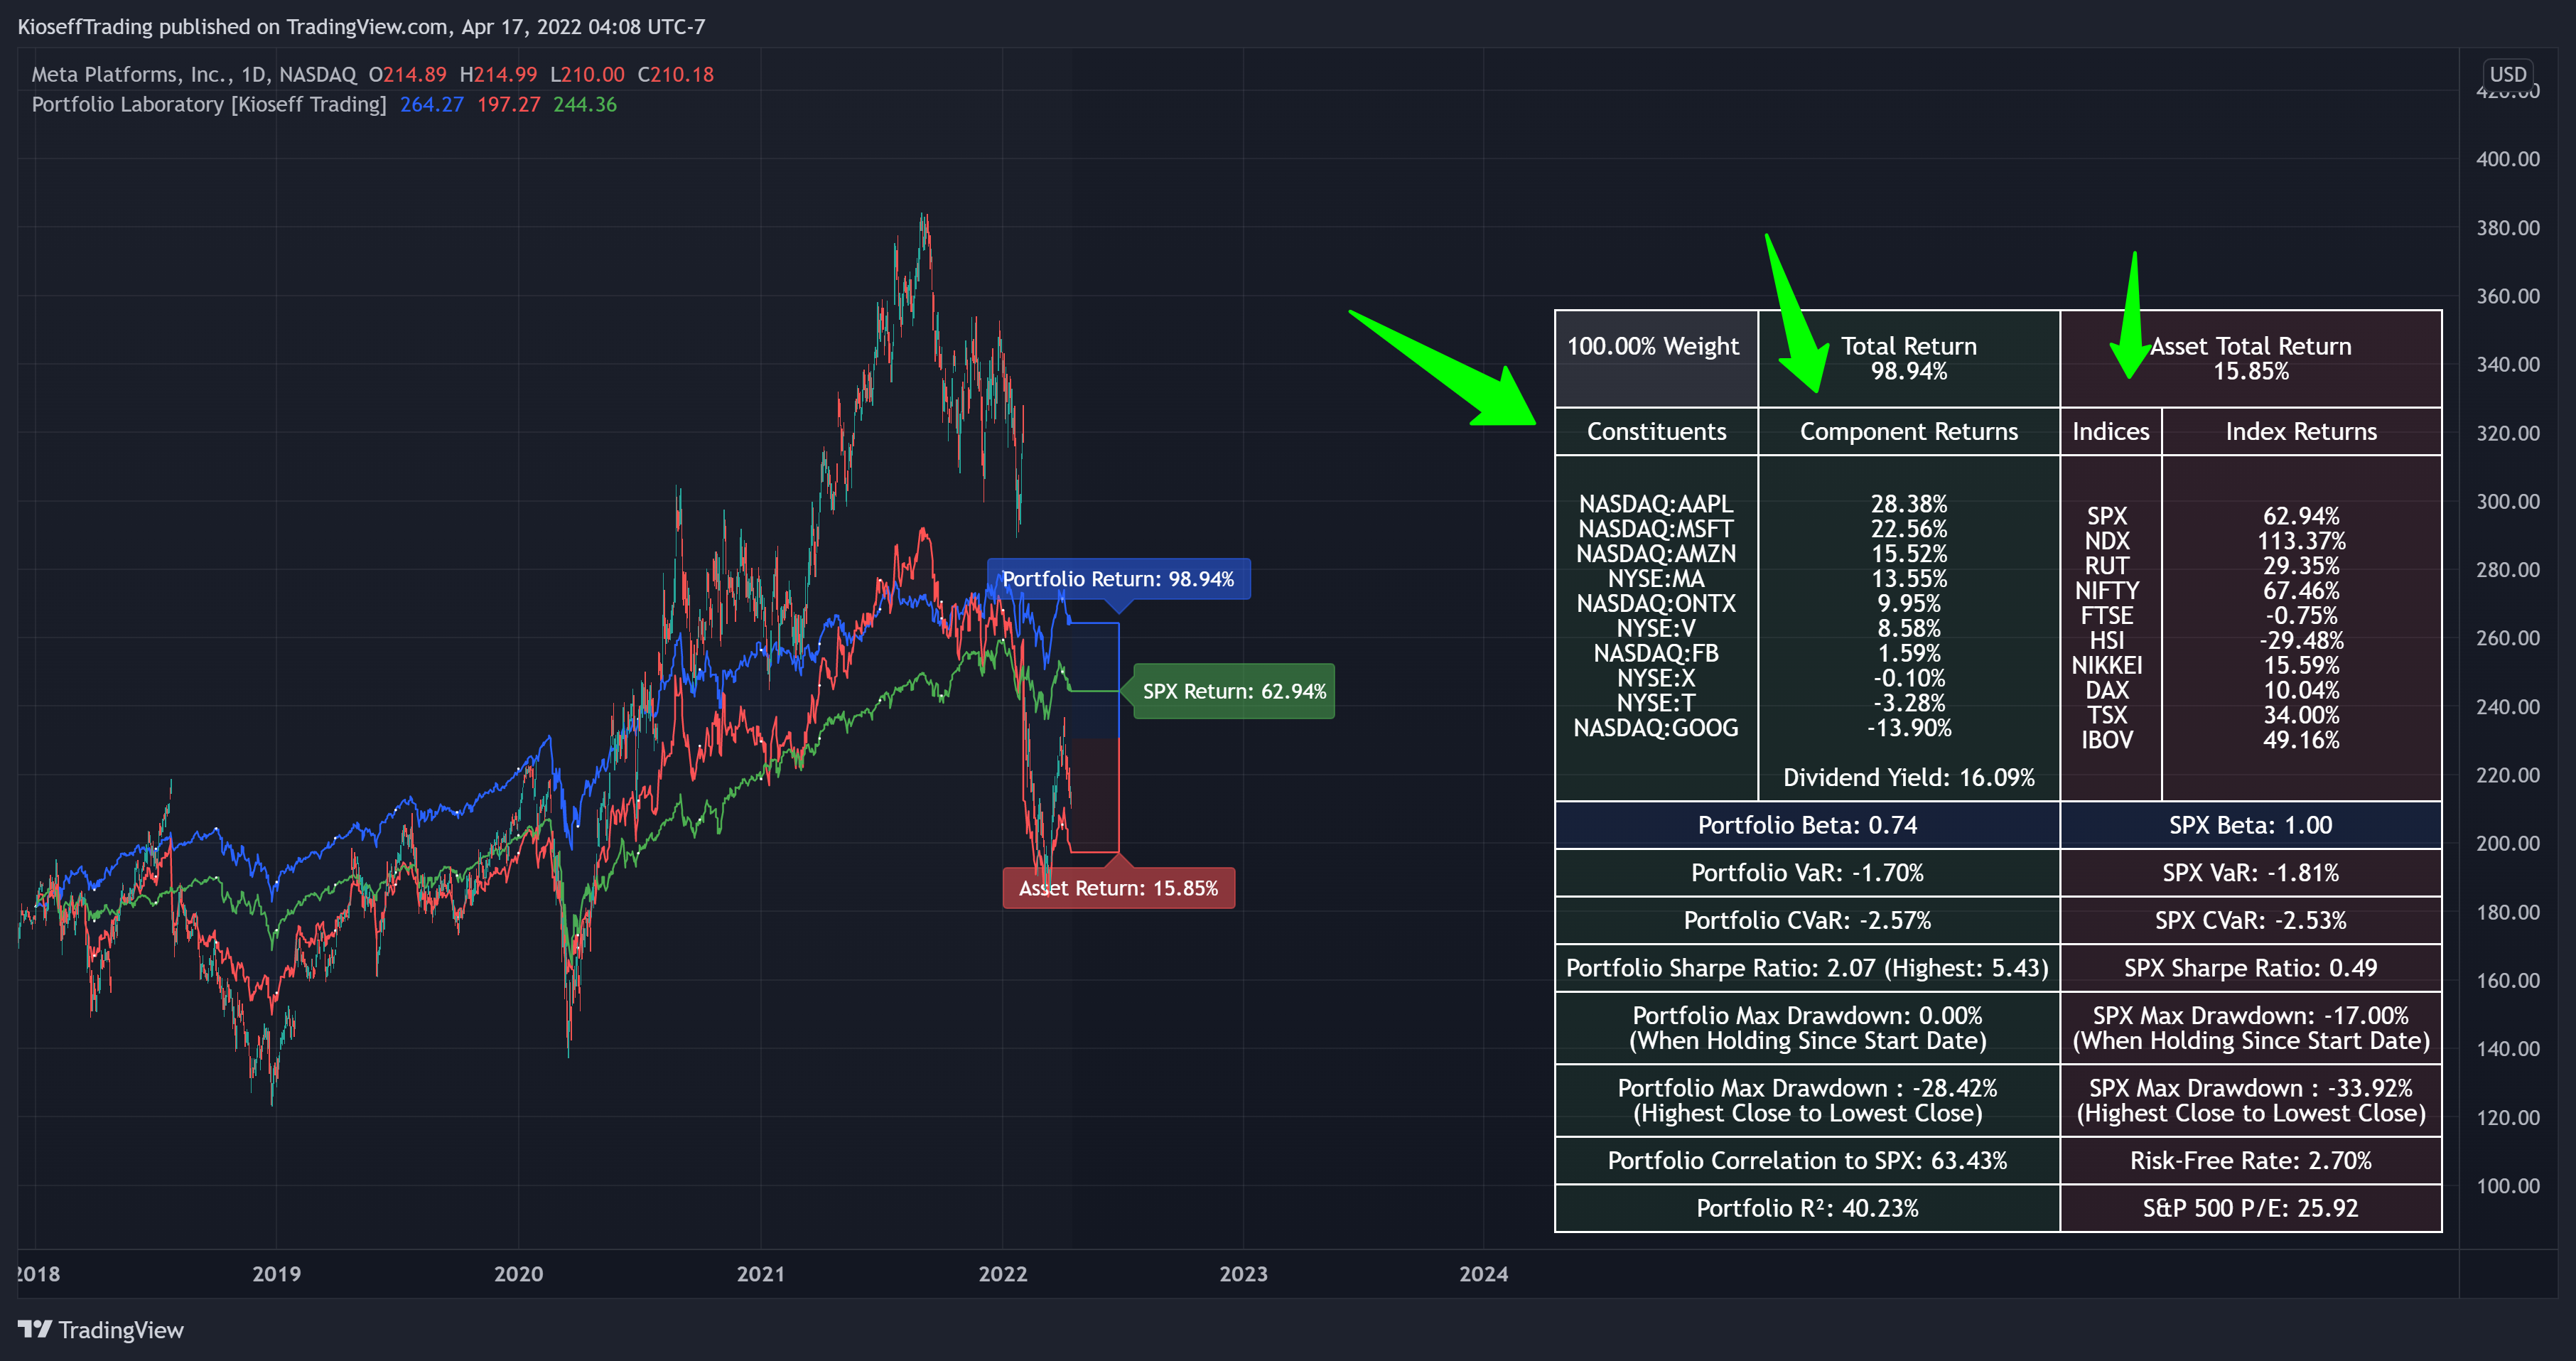The height and width of the screenshot is (1361, 2576).
Task: Click the Portfolio Correlation to SPX: 63.43% cell
Action: 1808,1161
